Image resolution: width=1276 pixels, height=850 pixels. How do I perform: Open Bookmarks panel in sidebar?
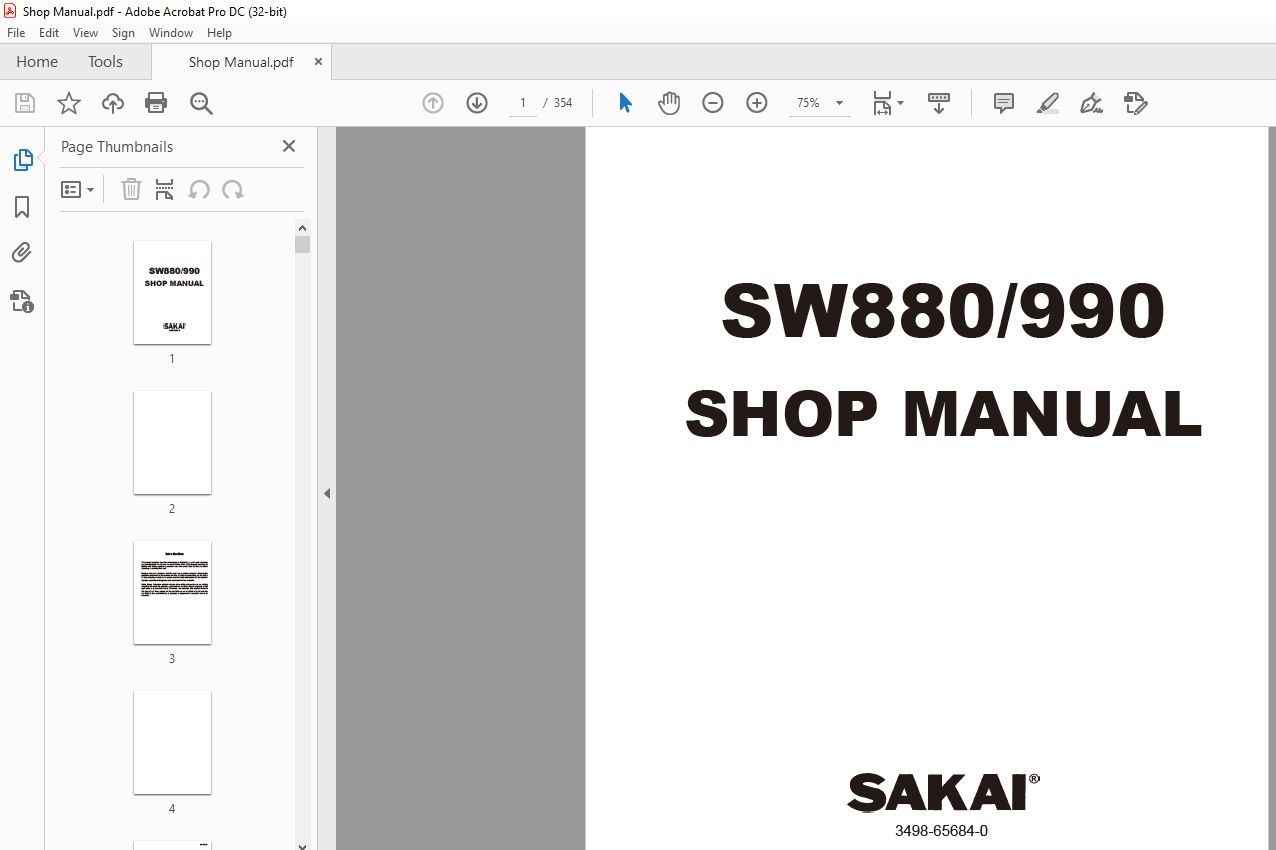point(22,207)
